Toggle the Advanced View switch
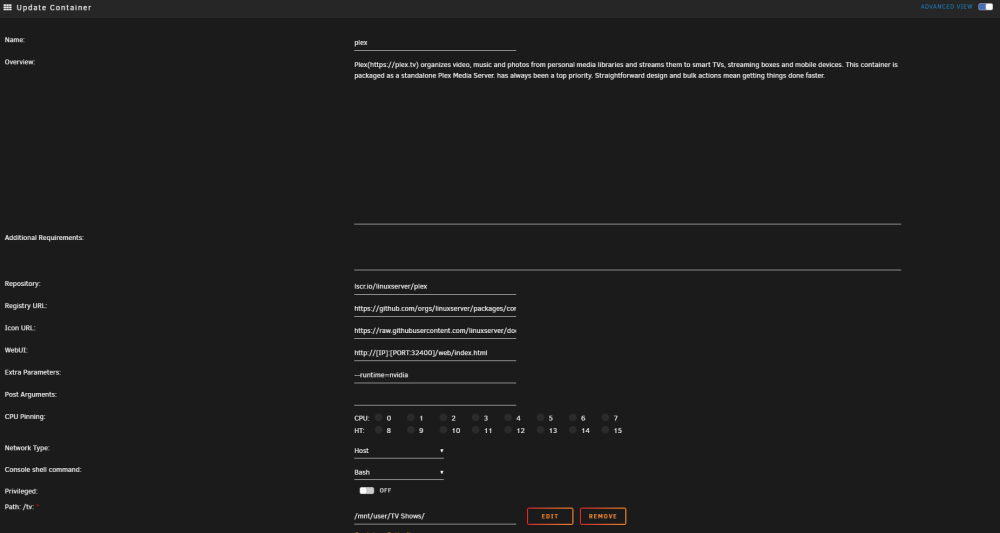 985,7
